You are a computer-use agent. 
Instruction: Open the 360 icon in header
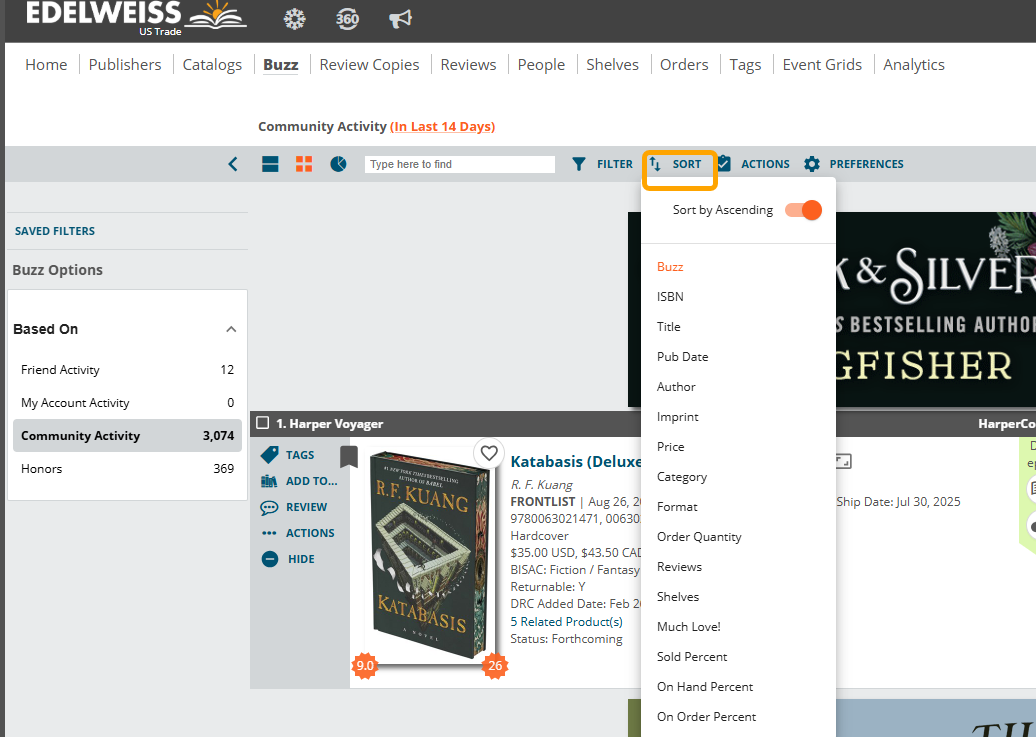click(x=347, y=19)
